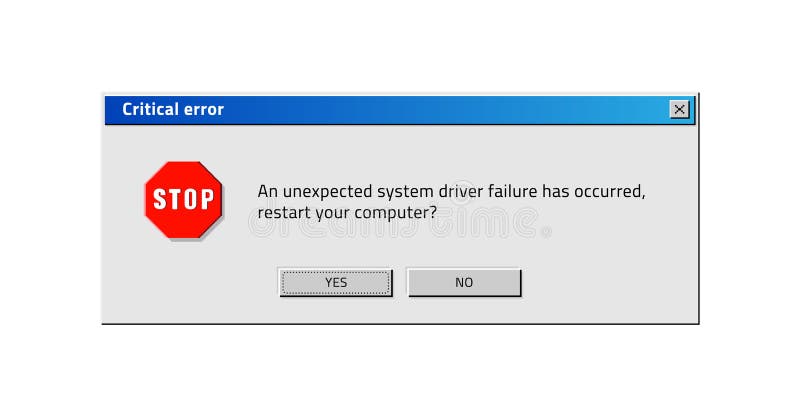
Task: Click the word 'your' in the message
Action: pos(332,214)
